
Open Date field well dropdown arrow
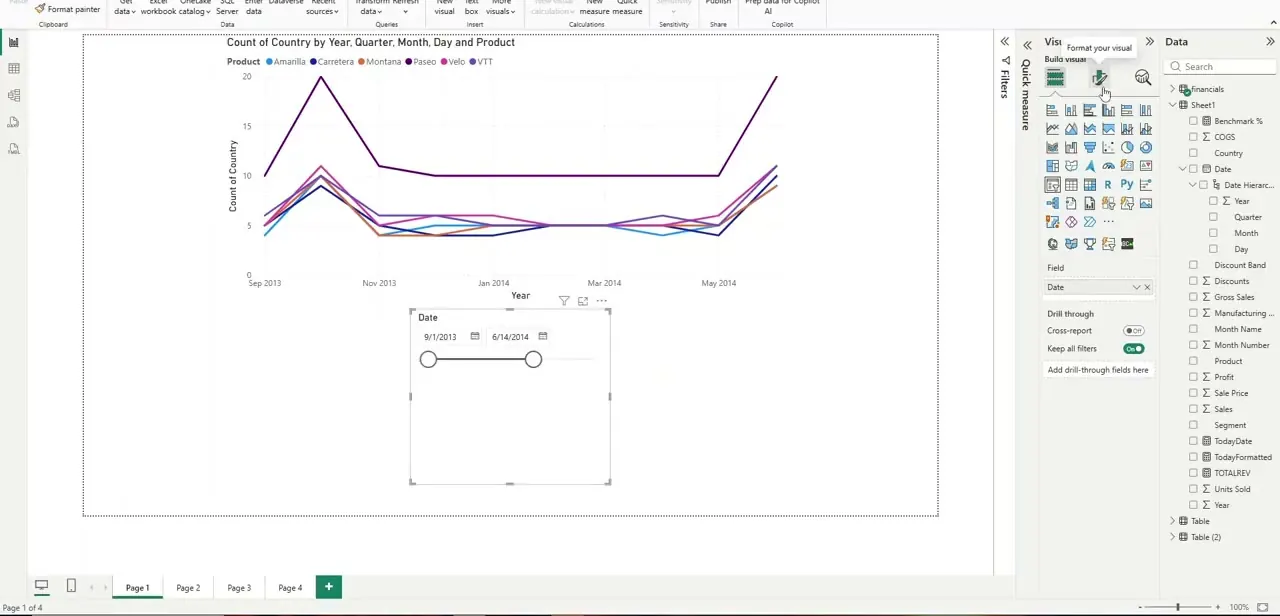click(1136, 288)
